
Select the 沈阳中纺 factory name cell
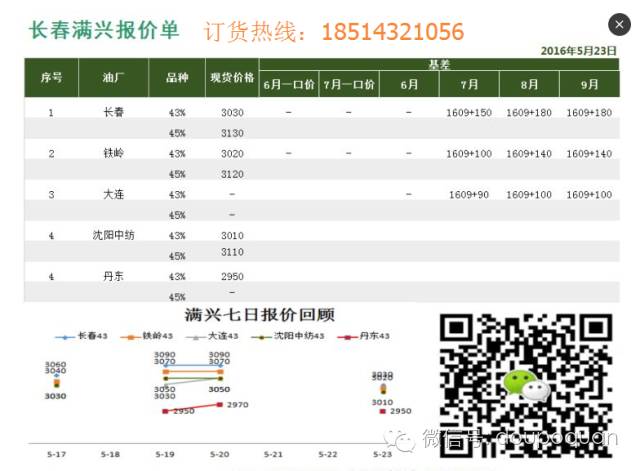tap(113, 236)
